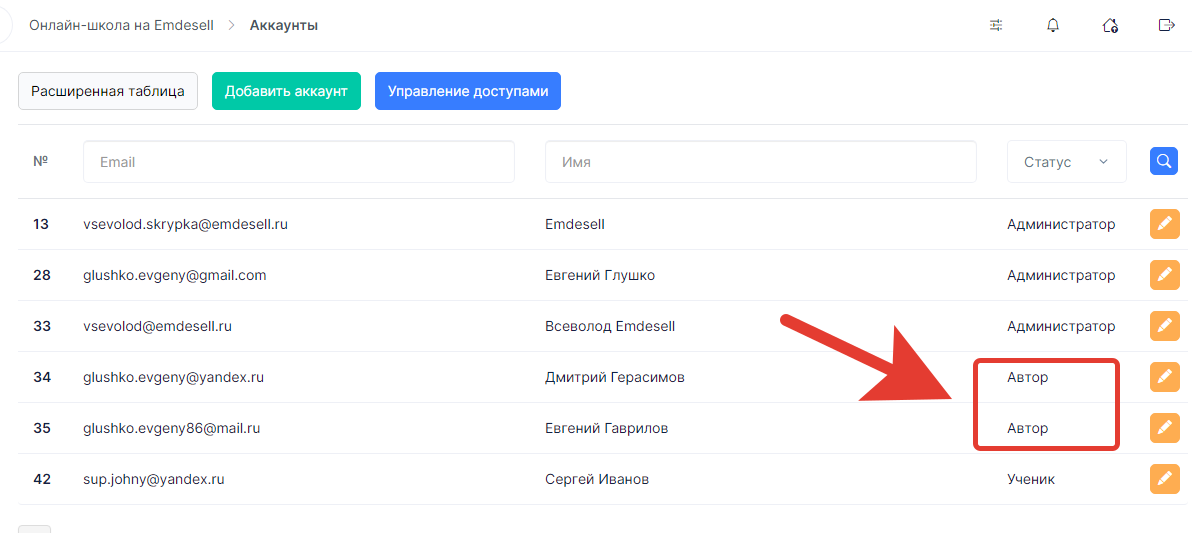
Task: Open the Статус filter dropdown
Action: pyautogui.click(x=1067, y=162)
